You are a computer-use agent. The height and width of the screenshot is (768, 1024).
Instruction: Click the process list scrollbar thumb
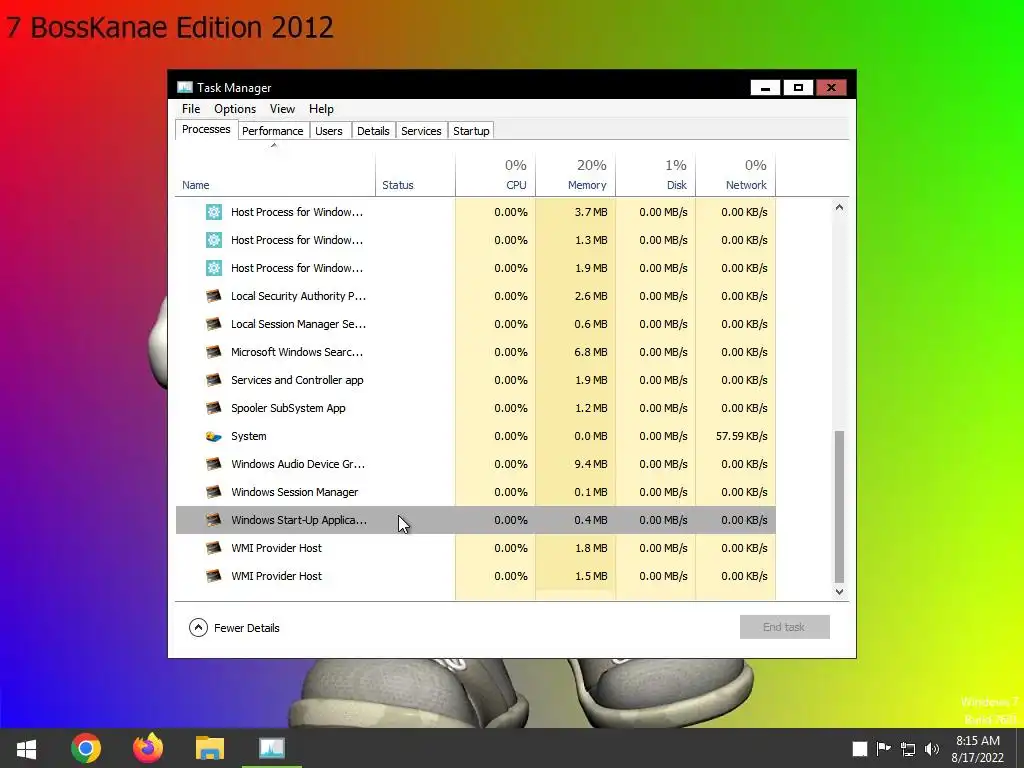(839, 506)
